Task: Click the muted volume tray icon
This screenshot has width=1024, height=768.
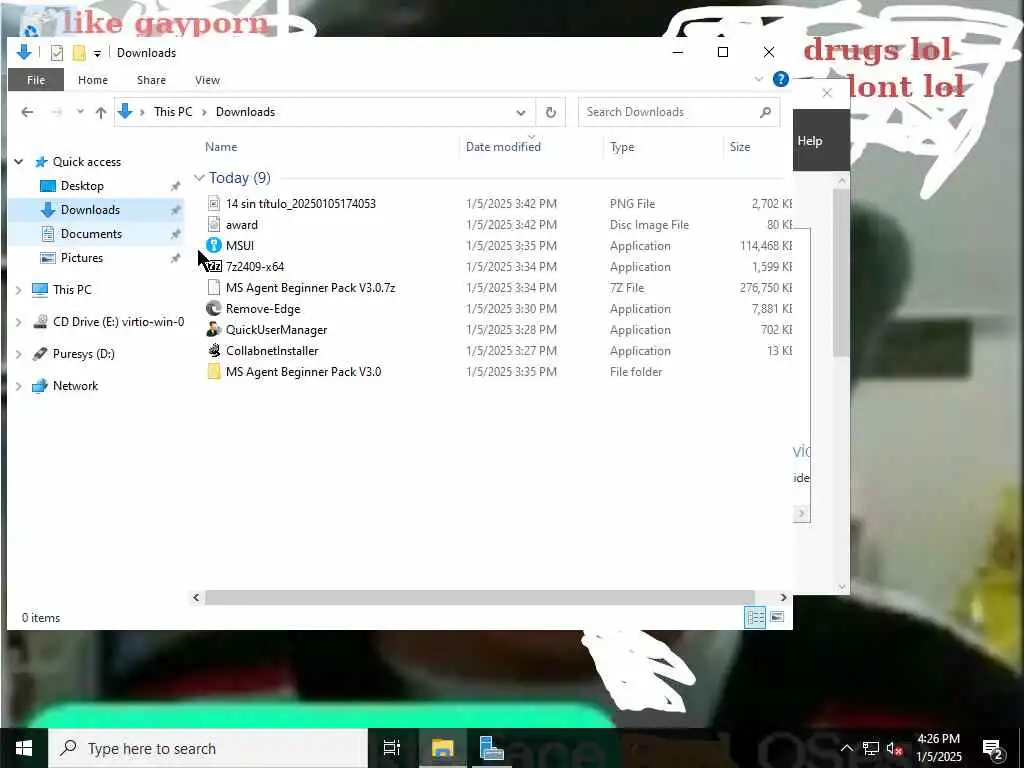Action: pos(894,748)
